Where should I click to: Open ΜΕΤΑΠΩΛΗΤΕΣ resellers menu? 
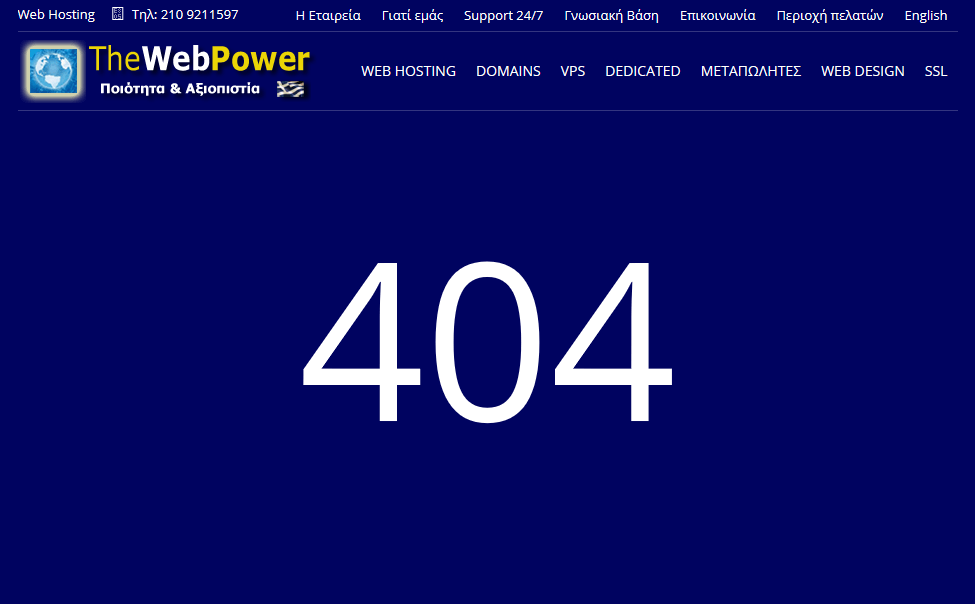coord(751,71)
